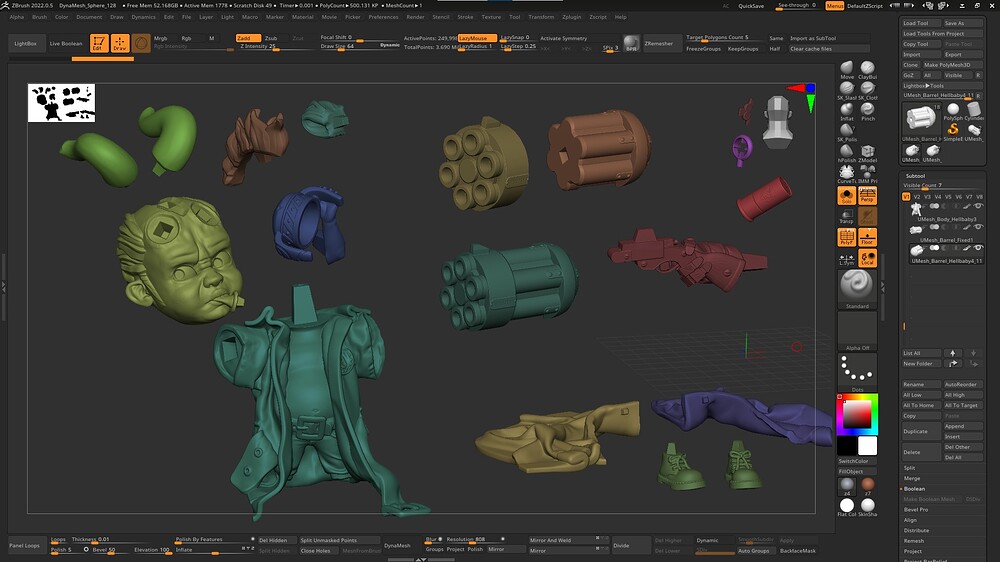Click QuickSave
1000x562 pixels.
tap(751, 6)
